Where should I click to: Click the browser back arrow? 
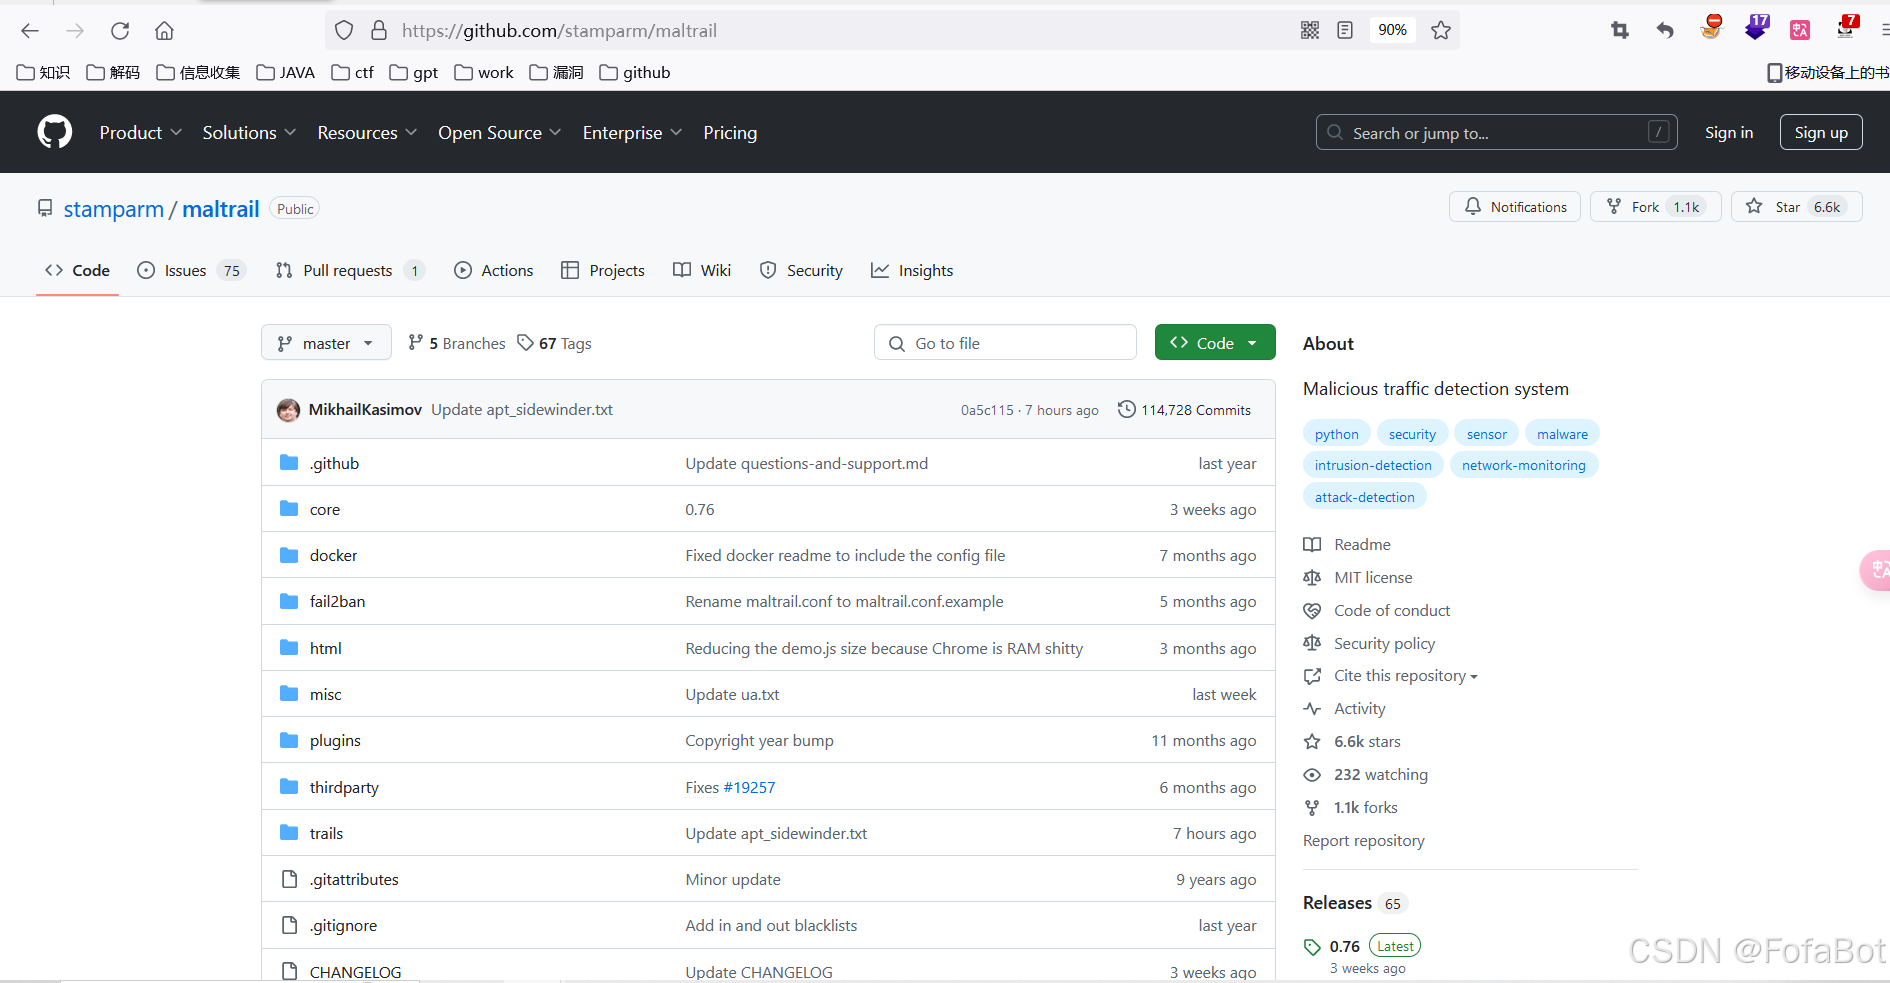point(30,31)
